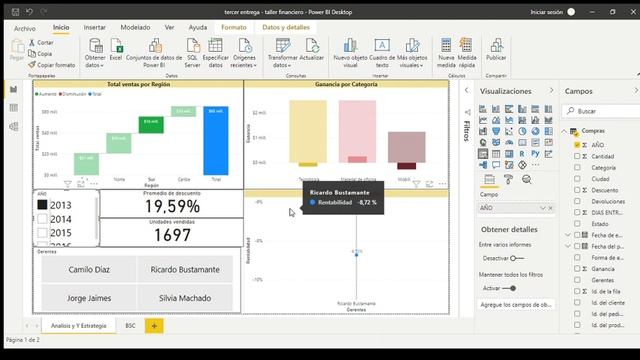Tick the 2013 year slicer box
The height and width of the screenshot is (360, 640).
[42, 205]
